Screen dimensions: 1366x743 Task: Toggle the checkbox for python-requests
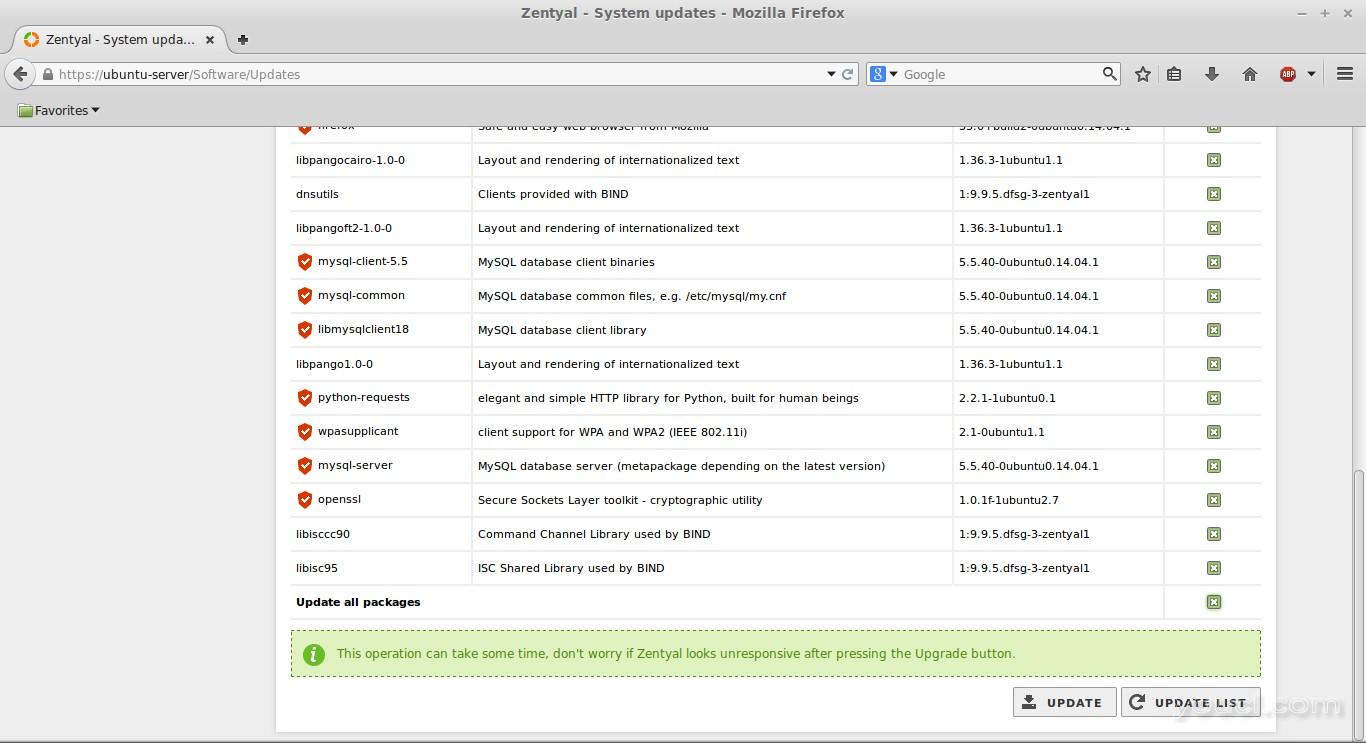(x=1213, y=398)
